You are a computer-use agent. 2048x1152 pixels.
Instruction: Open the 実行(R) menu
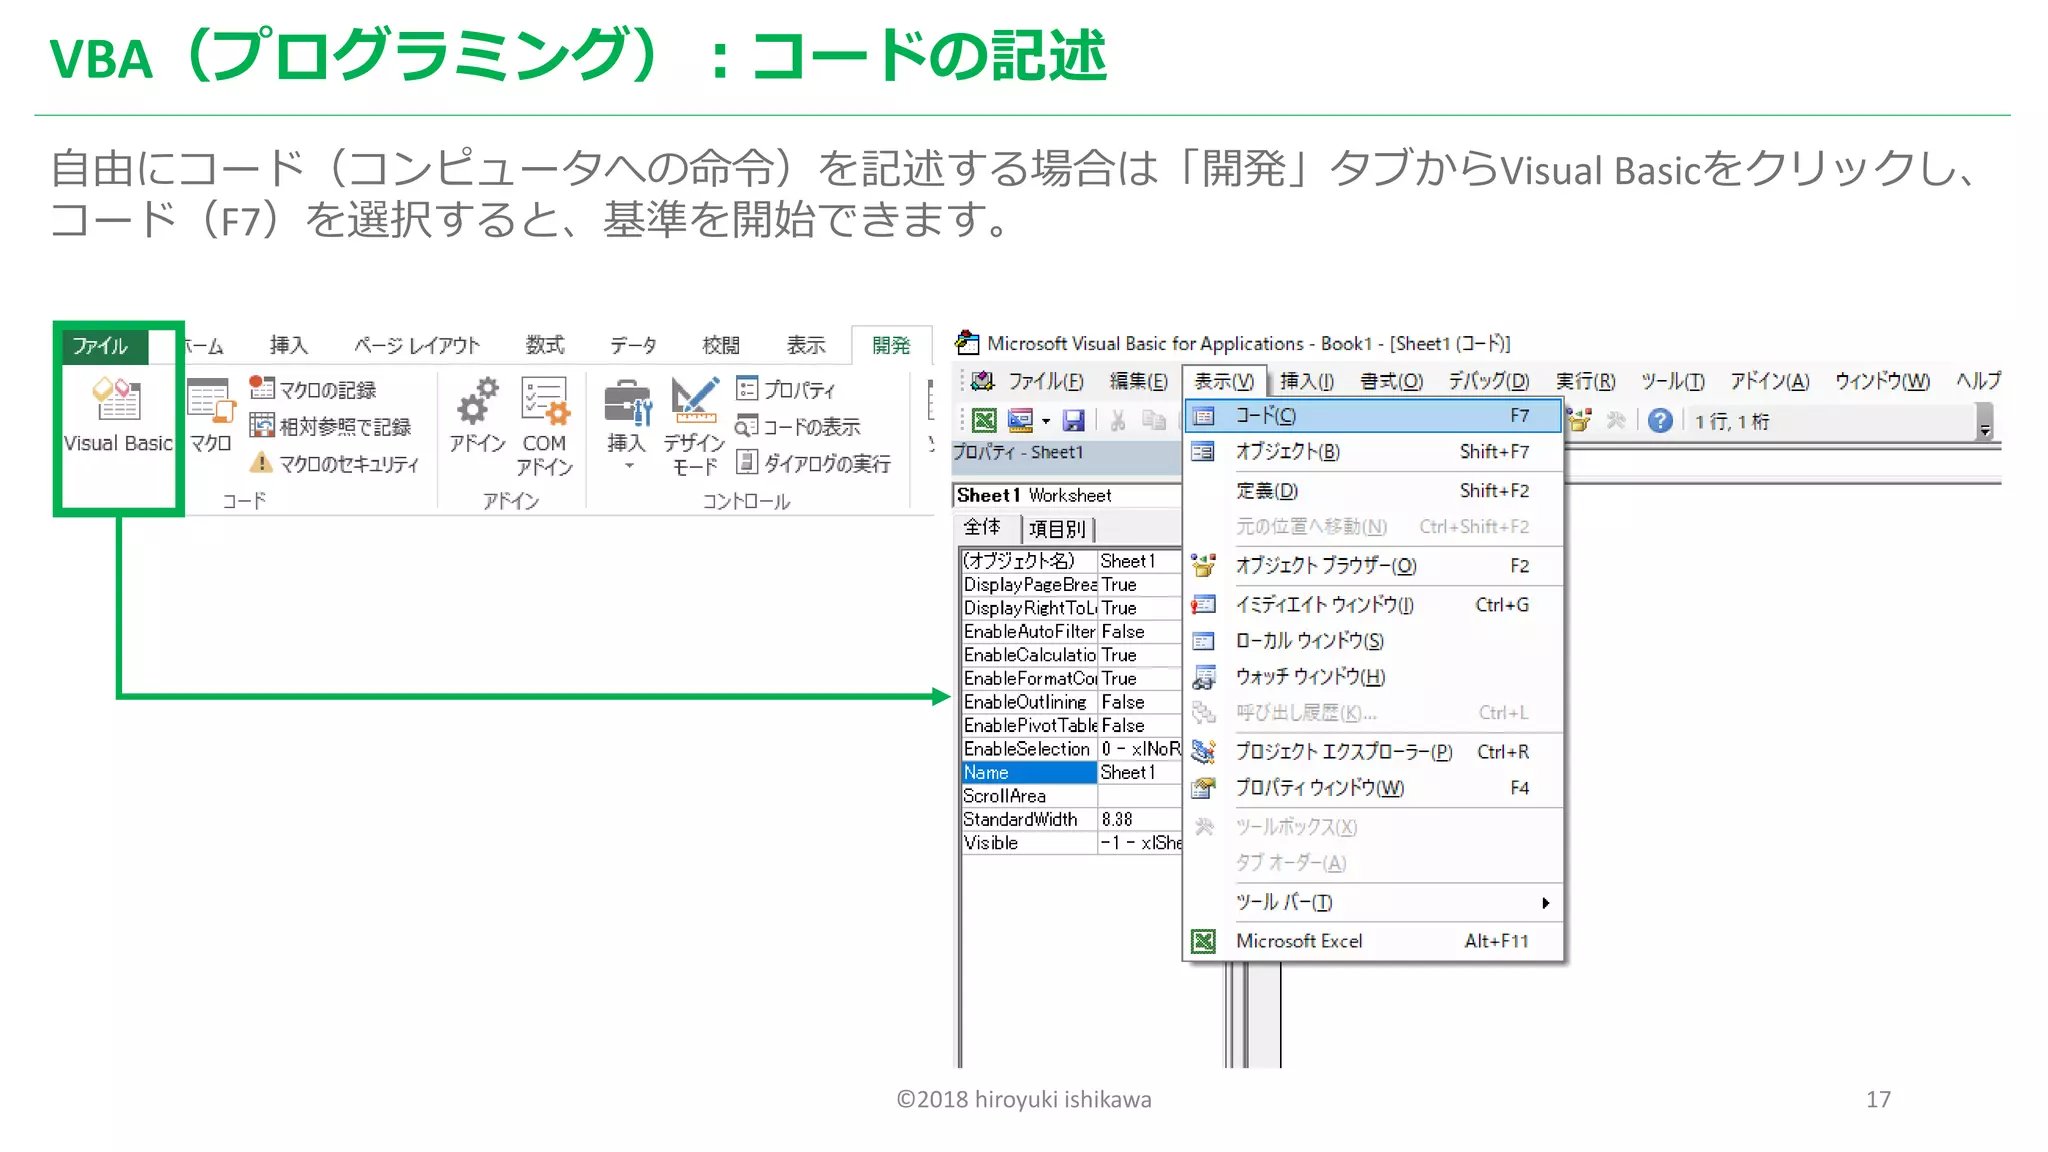1585,381
